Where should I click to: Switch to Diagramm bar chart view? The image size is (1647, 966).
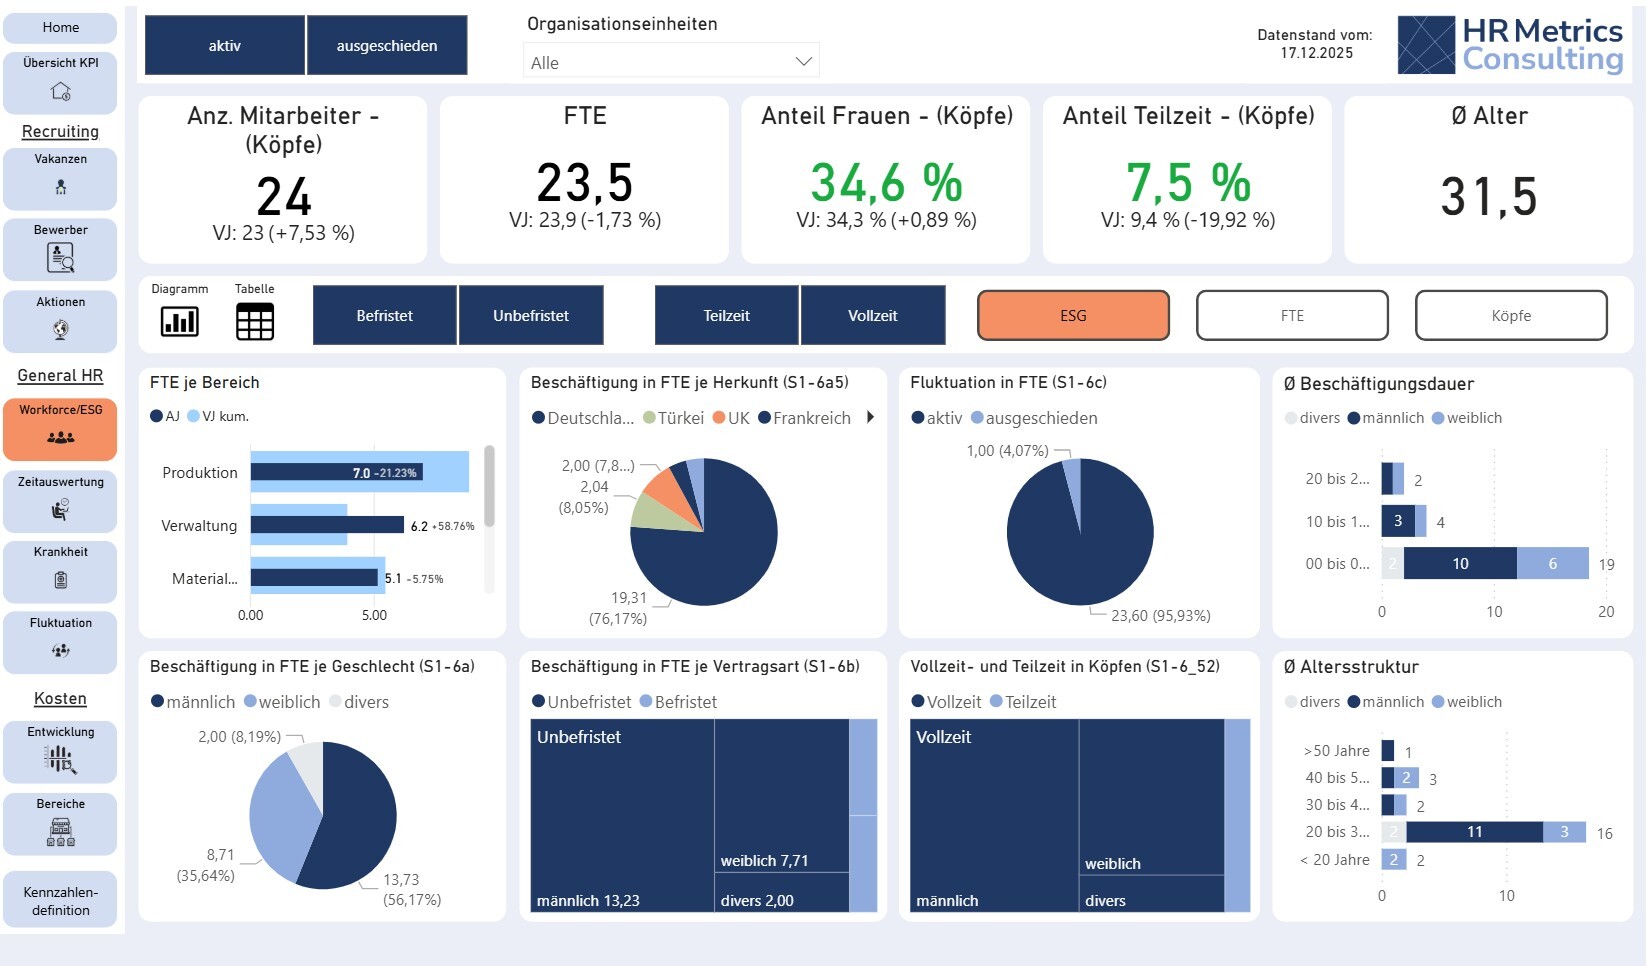coord(180,322)
